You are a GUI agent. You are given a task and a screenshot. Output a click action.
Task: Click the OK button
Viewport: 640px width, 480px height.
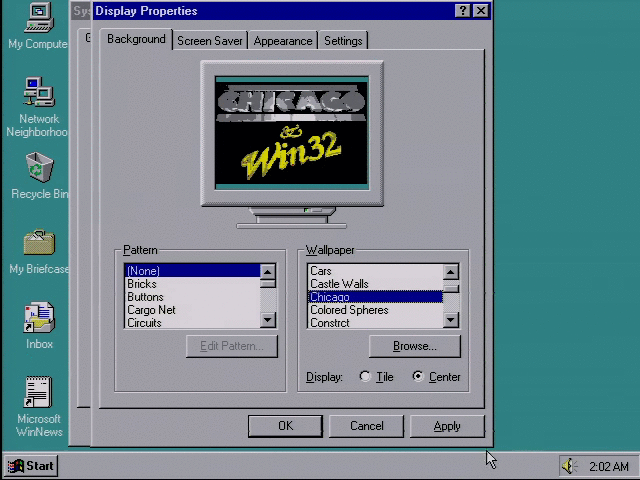(x=285, y=426)
